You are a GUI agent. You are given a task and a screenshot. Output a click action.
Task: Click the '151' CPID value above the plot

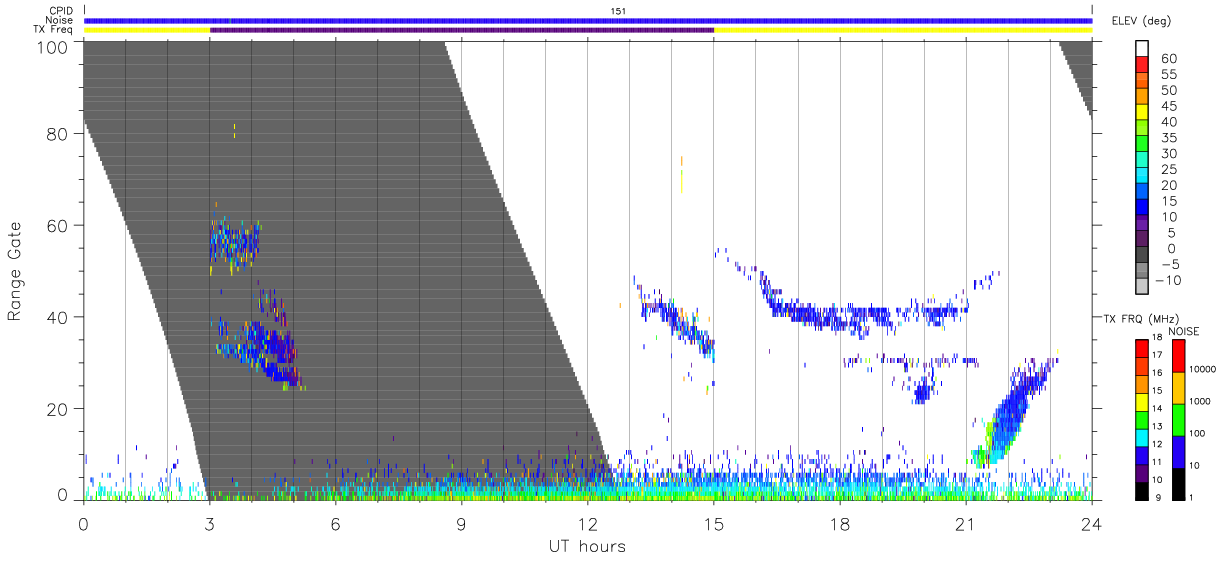pyautogui.click(x=618, y=10)
